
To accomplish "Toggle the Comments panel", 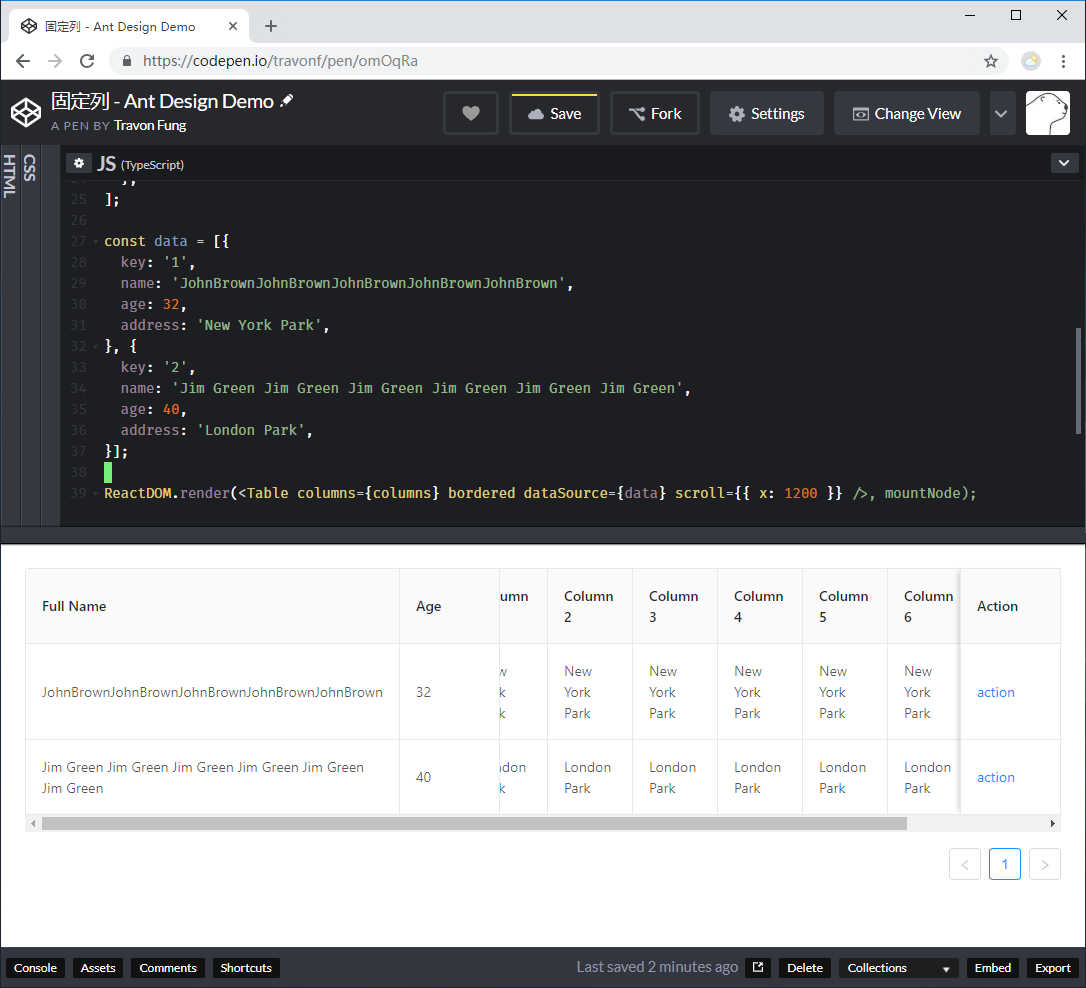I will pos(167,967).
